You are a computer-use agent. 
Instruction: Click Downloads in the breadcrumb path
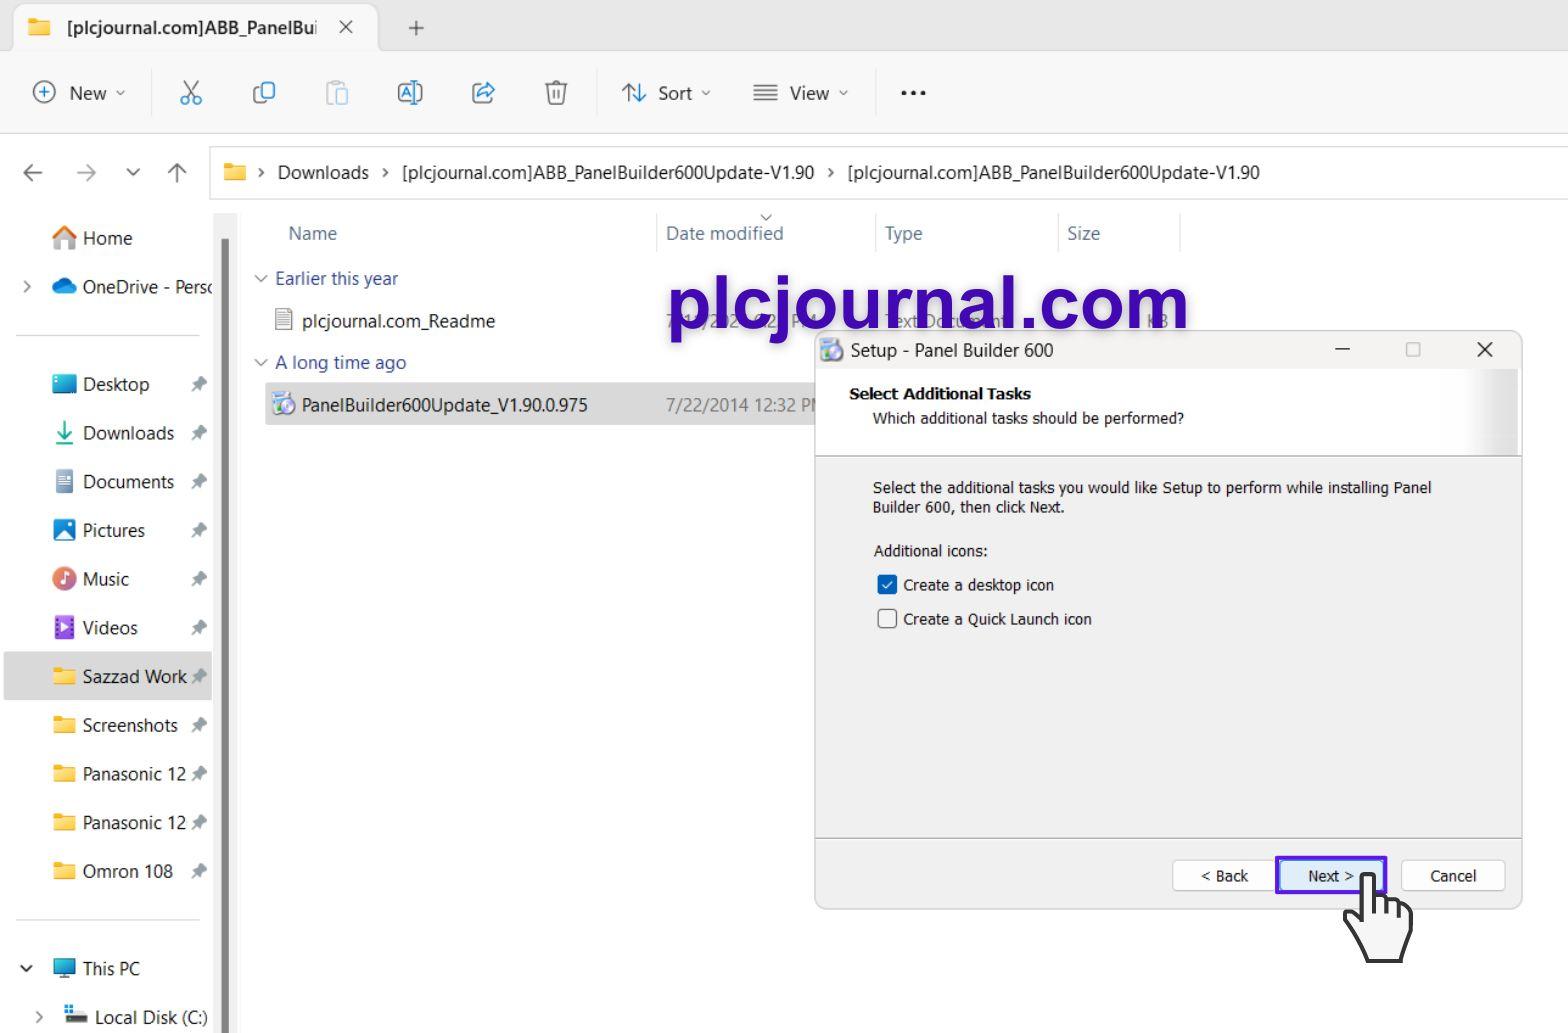(323, 172)
